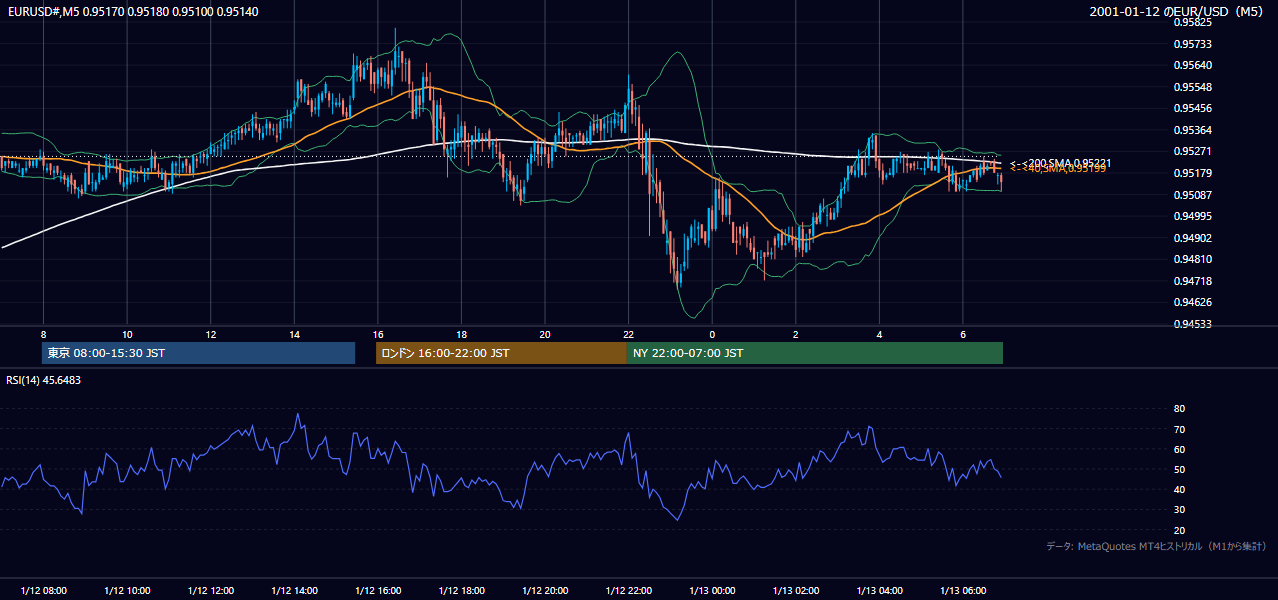Click the 1/13 02:00 time label
The width and height of the screenshot is (1278, 600).
796,590
